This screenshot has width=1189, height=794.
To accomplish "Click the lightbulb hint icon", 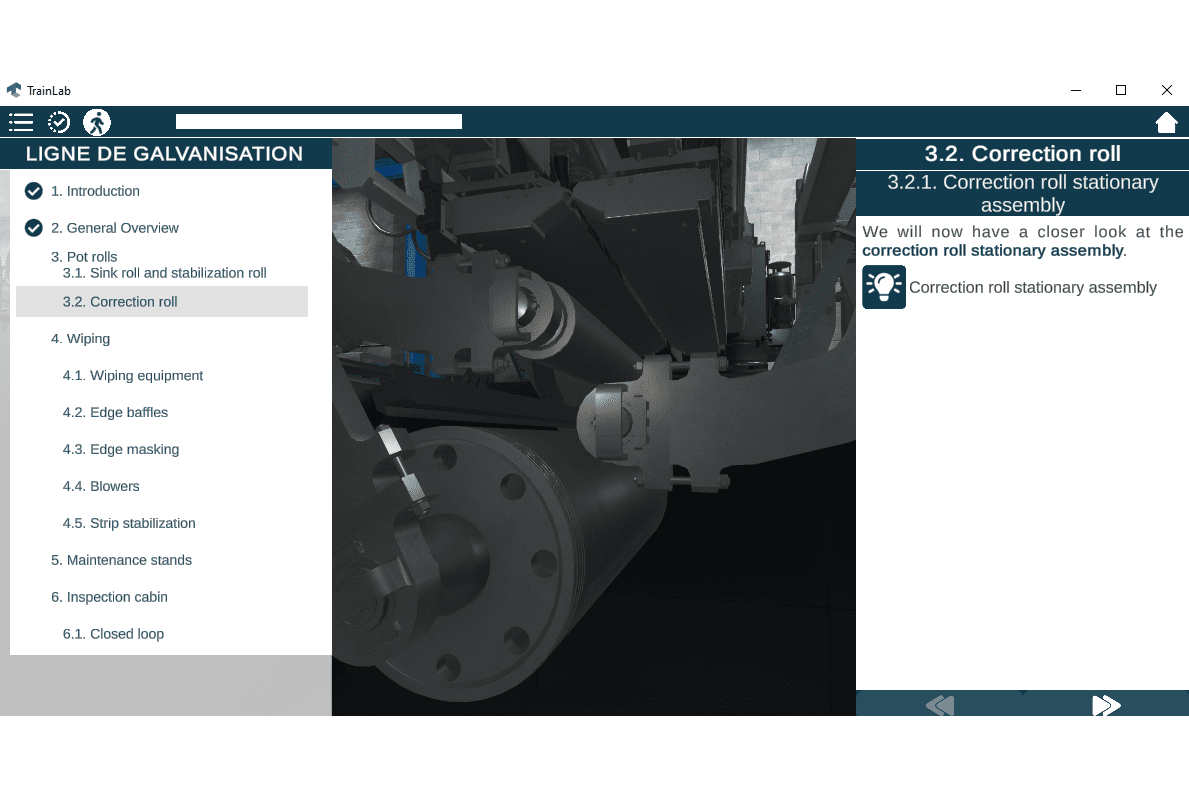I will [x=883, y=287].
